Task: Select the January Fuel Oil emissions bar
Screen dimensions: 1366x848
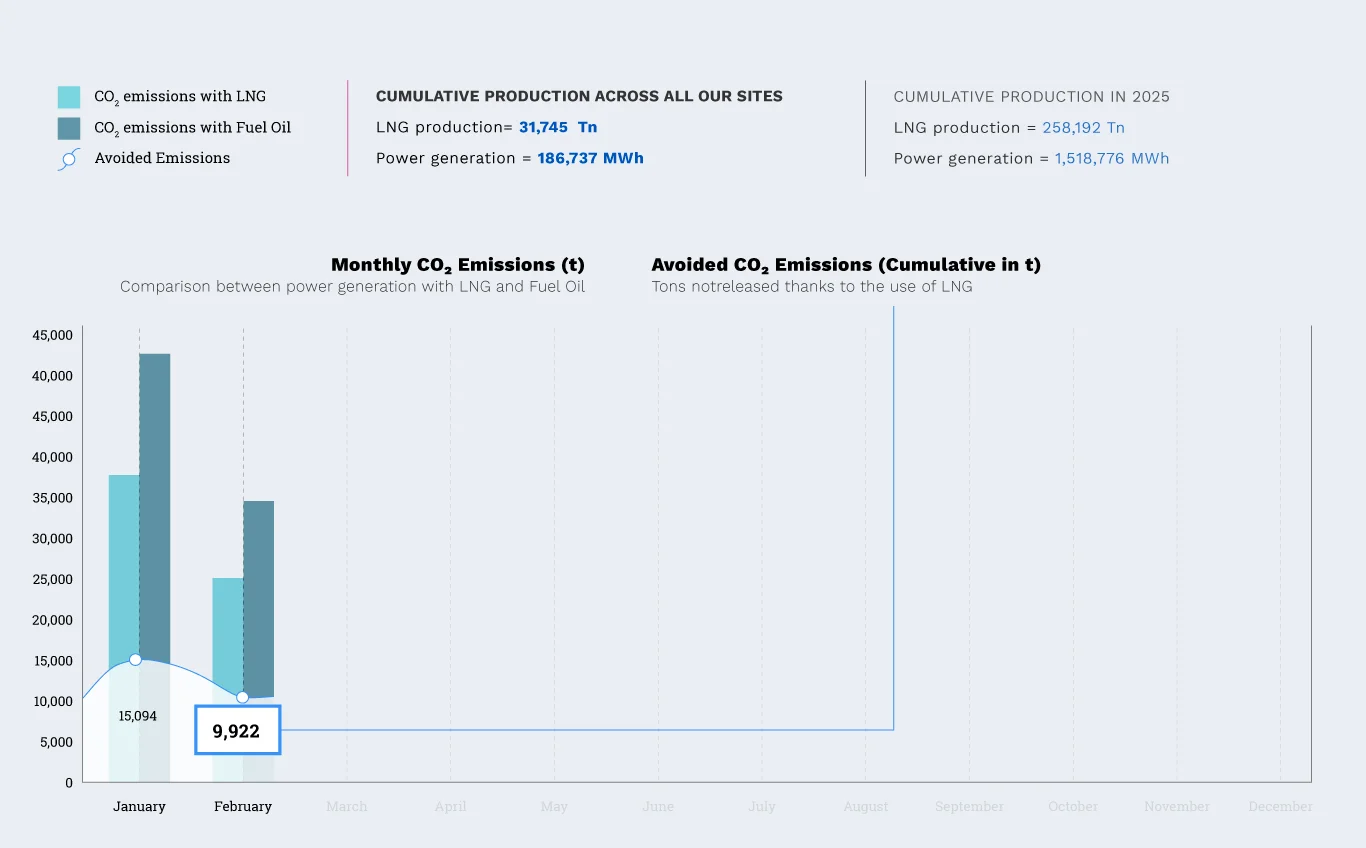Action: (155, 500)
